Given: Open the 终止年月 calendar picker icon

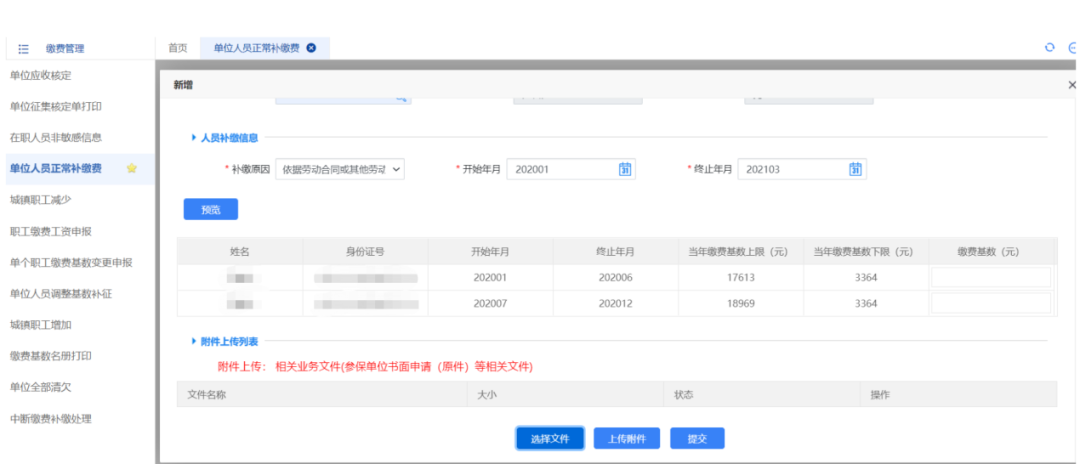Looking at the screenshot, I should pyautogui.click(x=855, y=169).
